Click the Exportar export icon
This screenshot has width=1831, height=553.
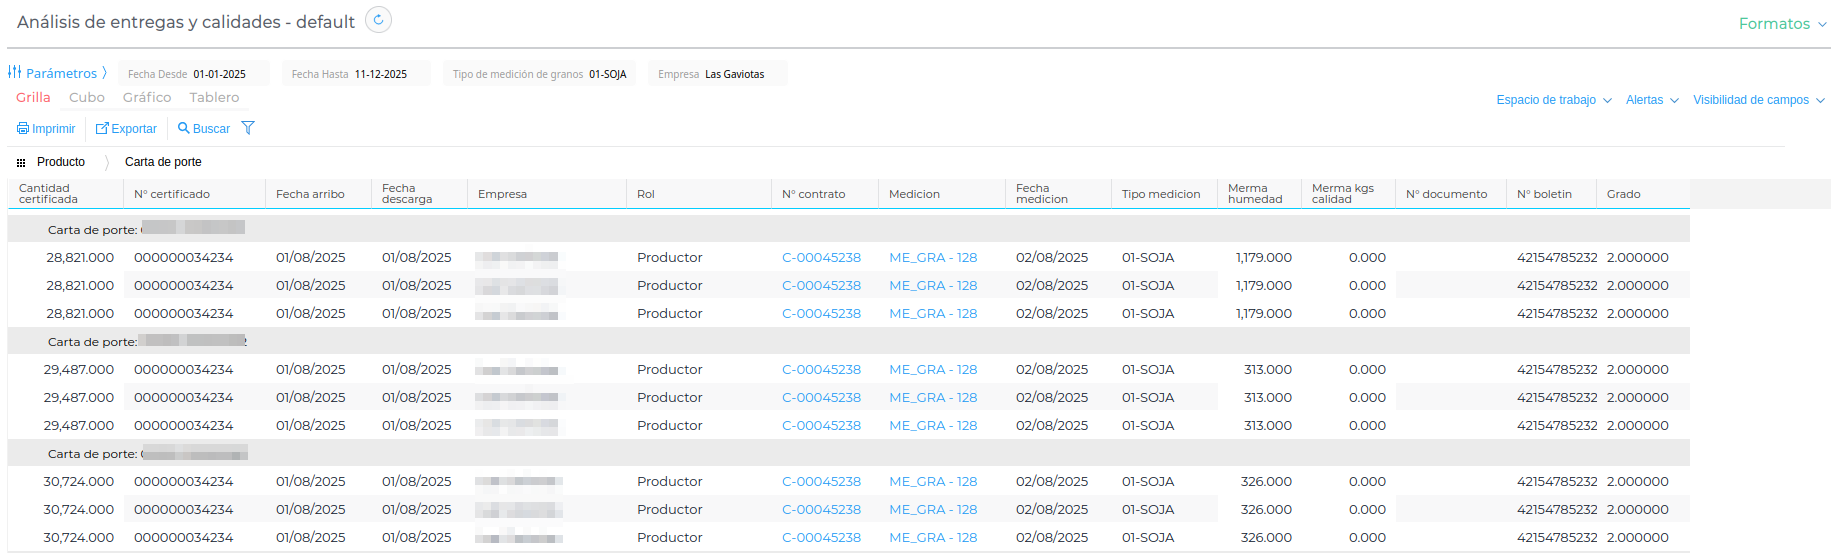(102, 128)
